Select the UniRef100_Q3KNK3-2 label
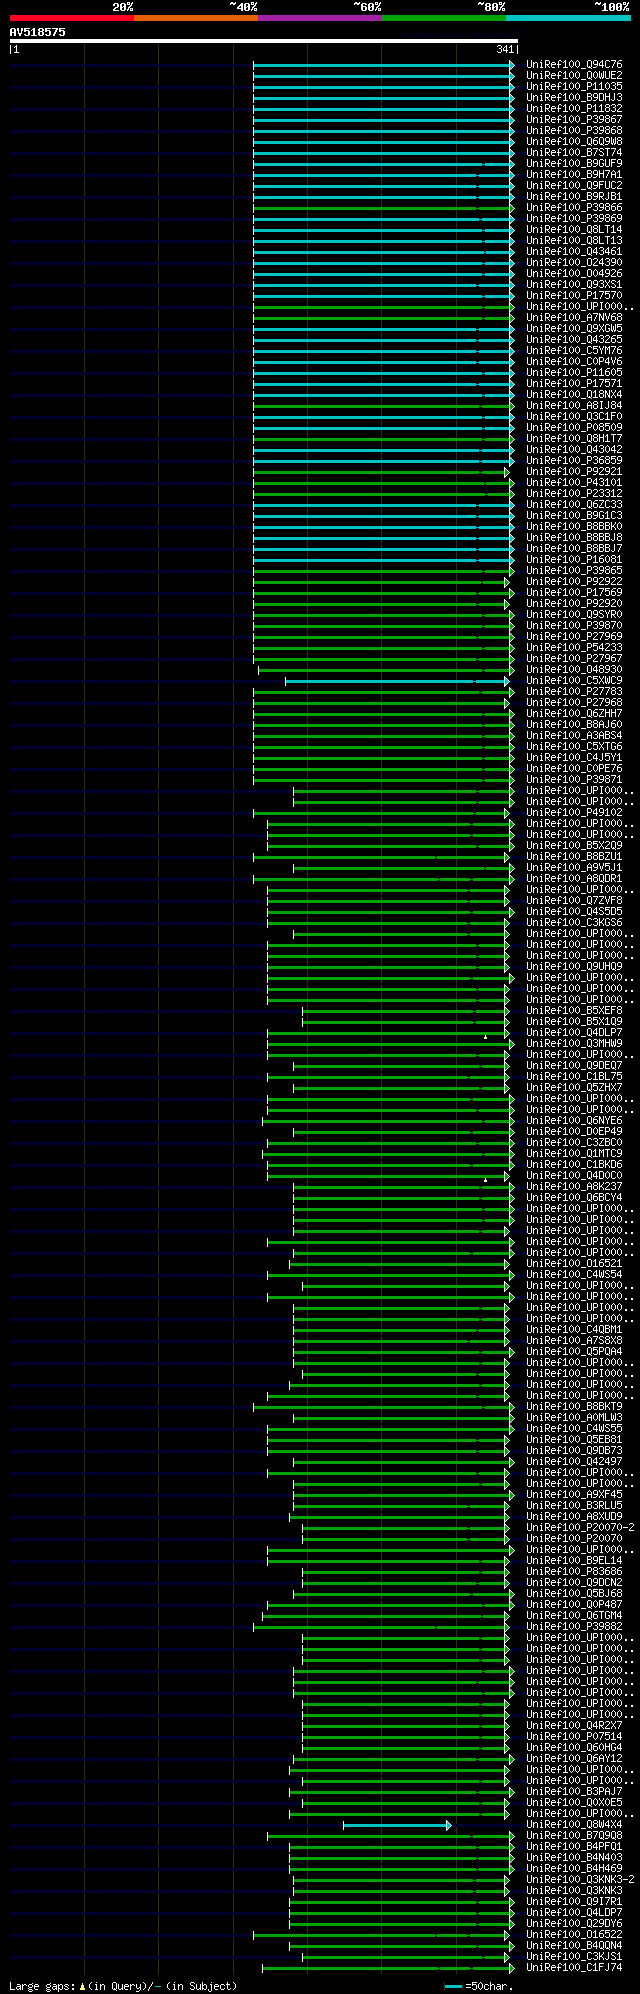 click(580, 1880)
